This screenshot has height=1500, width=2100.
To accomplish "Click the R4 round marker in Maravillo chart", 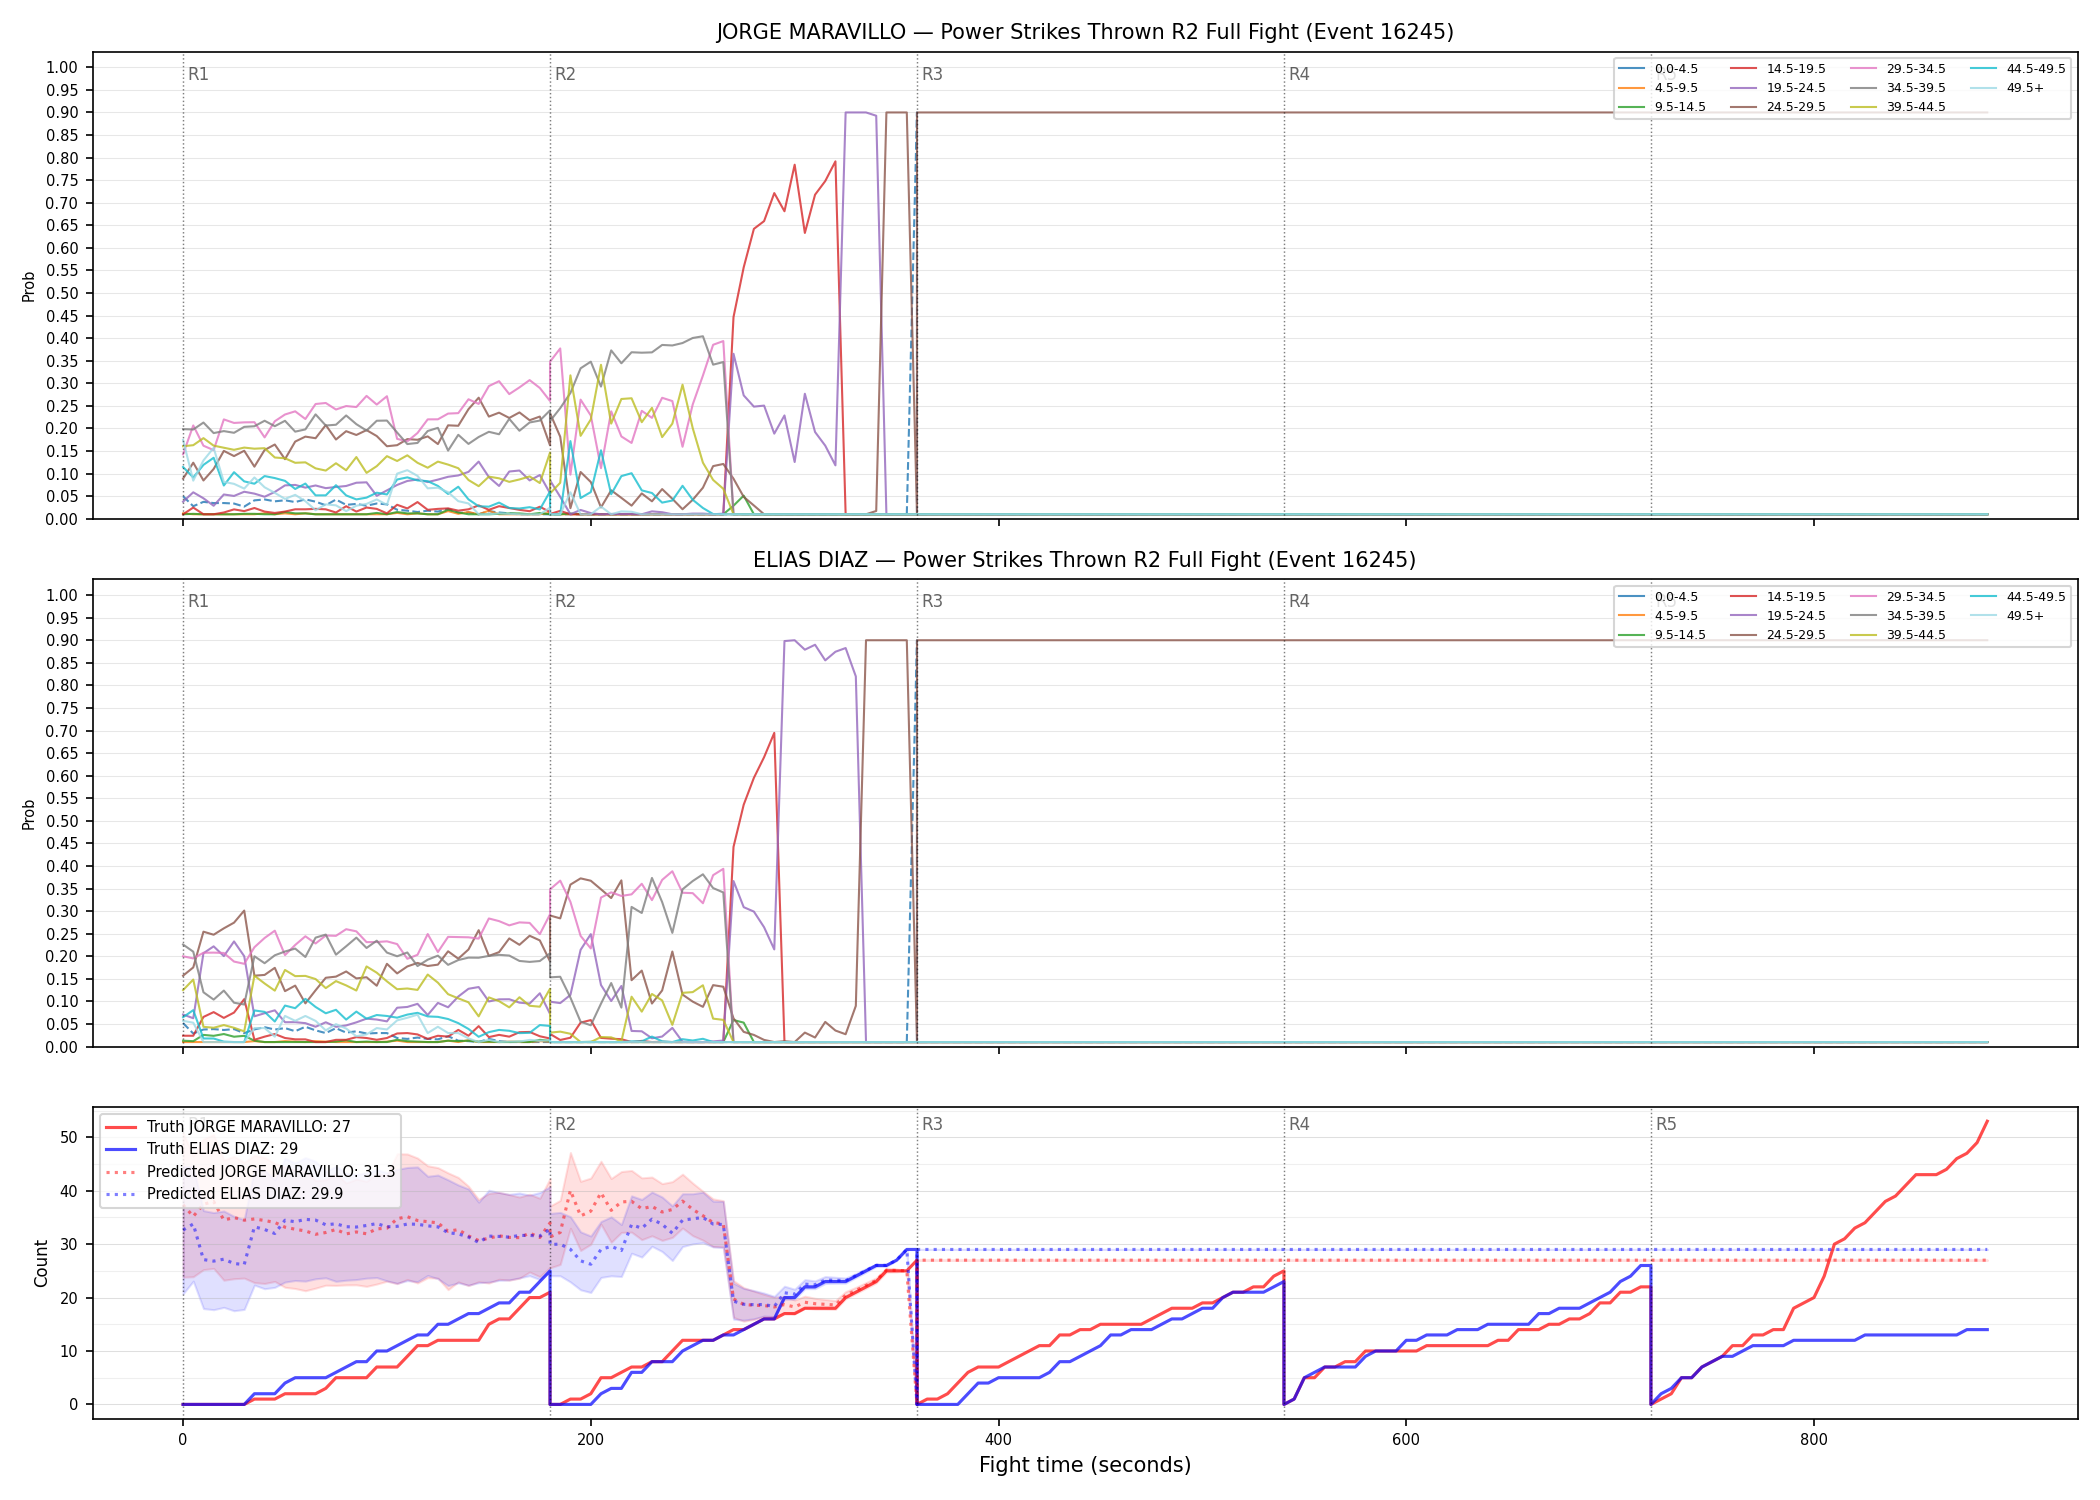I will click(1299, 74).
